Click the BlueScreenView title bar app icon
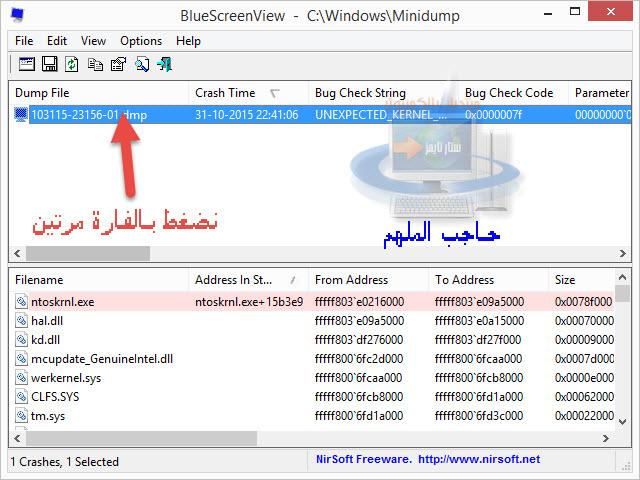This screenshot has width=640, height=480. (18, 15)
